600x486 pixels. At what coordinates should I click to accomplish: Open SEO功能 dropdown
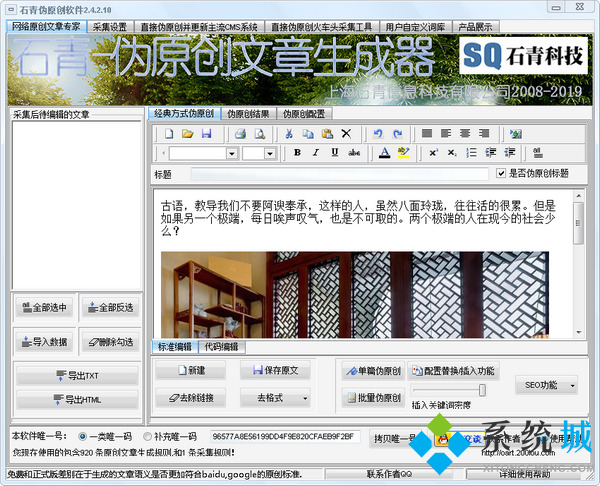[x=546, y=385]
